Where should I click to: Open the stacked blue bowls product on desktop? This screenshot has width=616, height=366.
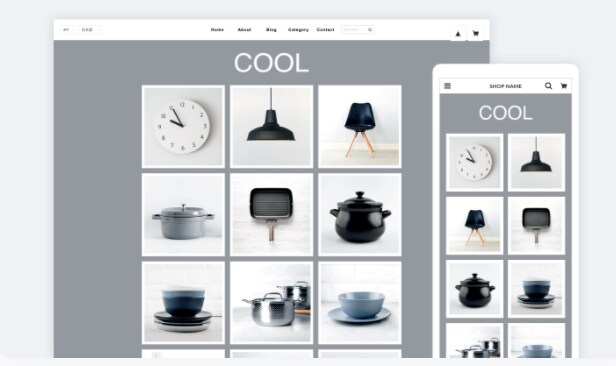pos(183,303)
